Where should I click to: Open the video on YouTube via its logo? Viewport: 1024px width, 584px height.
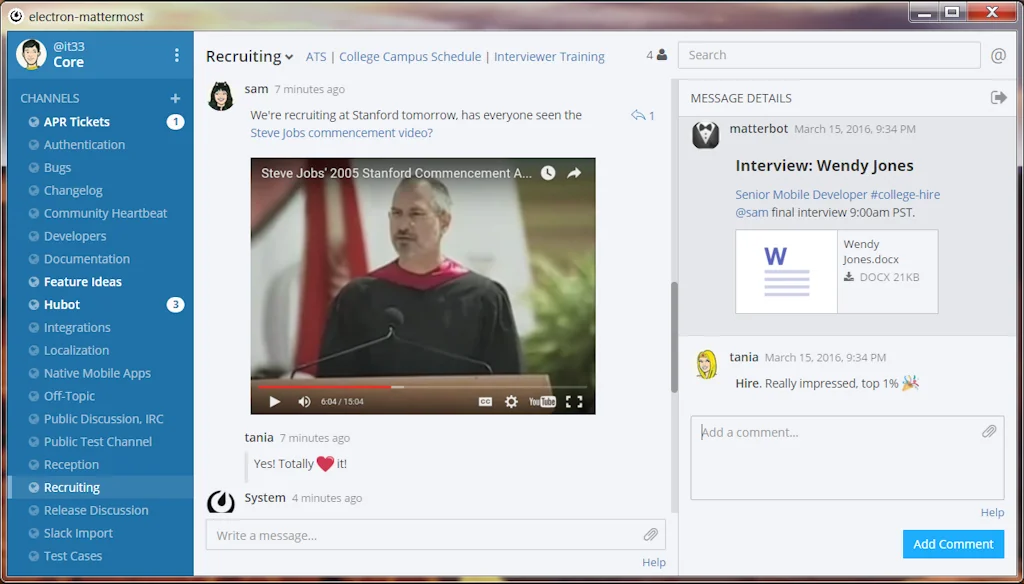(x=543, y=401)
